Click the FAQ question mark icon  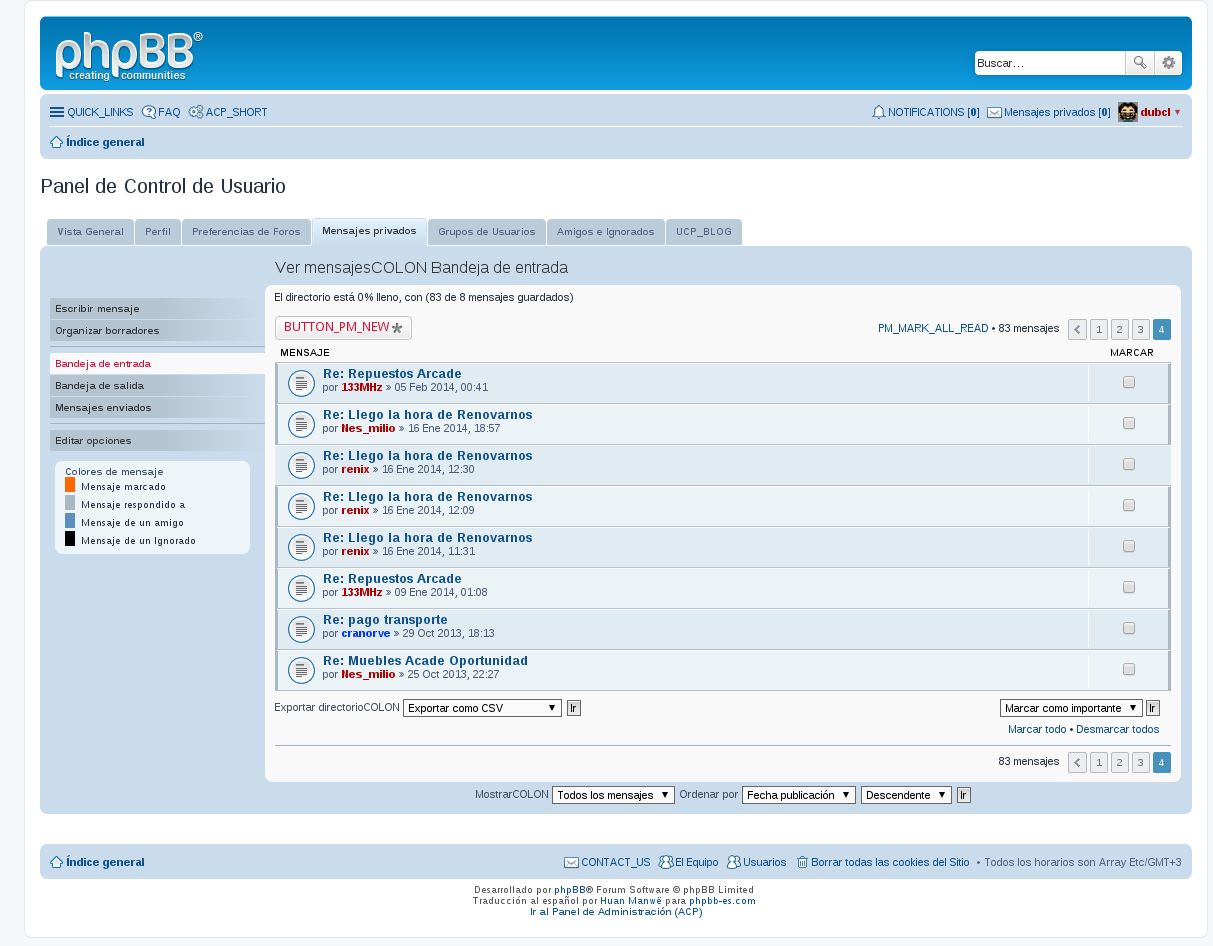pos(149,112)
